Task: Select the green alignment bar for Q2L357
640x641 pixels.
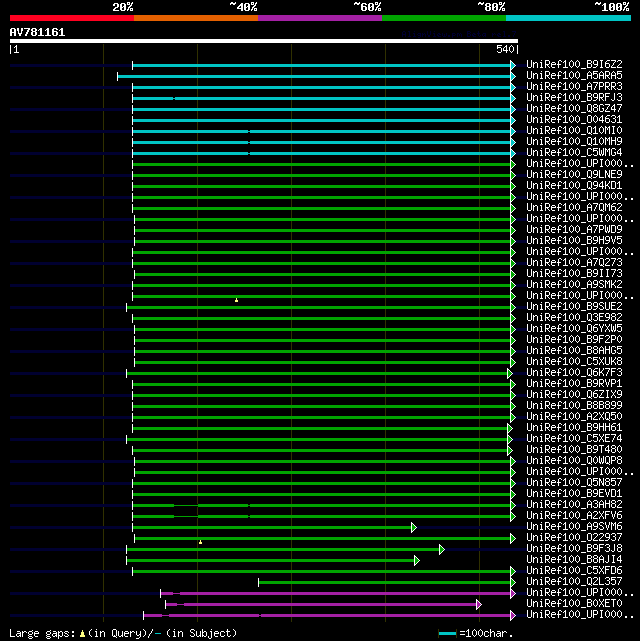Action: 385,583
